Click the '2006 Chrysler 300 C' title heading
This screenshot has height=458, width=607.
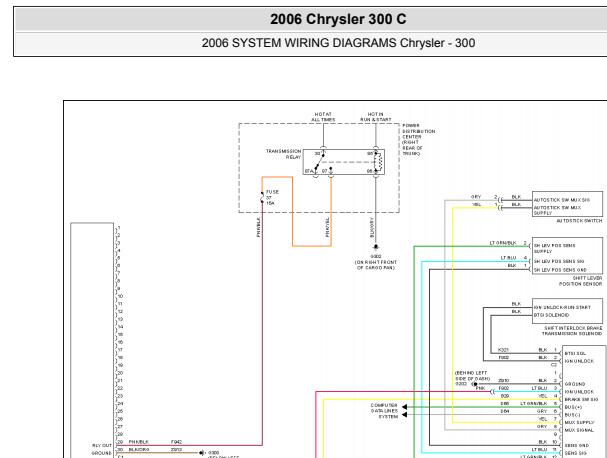(x=338, y=19)
